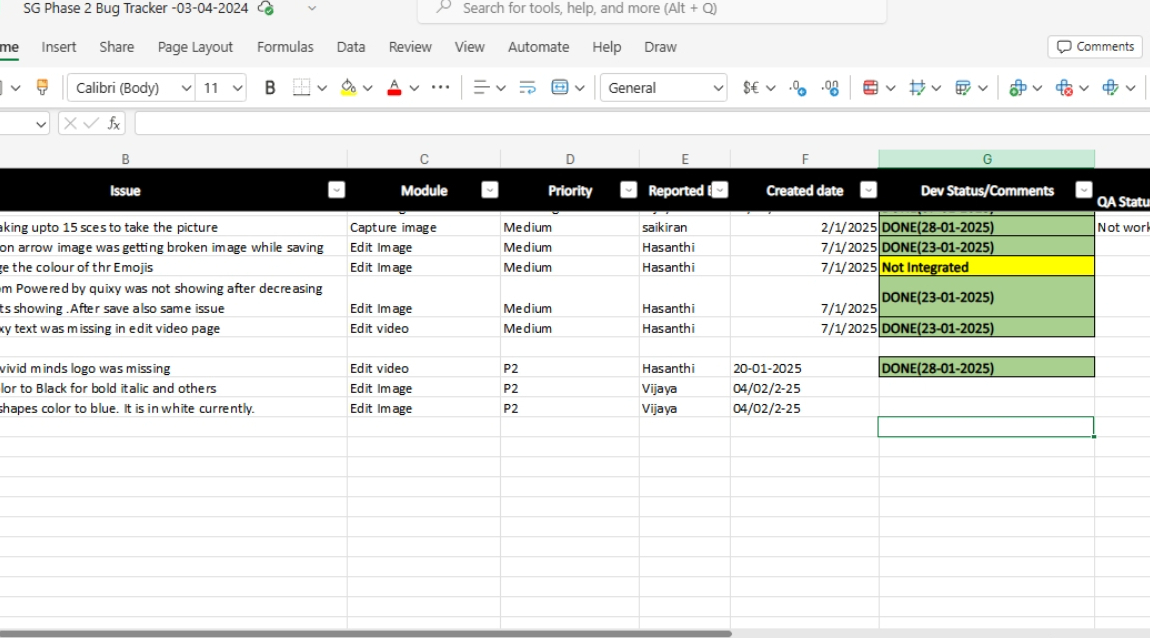
Task: Click the horizontal scrollbar thumb
Action: click(x=365, y=633)
